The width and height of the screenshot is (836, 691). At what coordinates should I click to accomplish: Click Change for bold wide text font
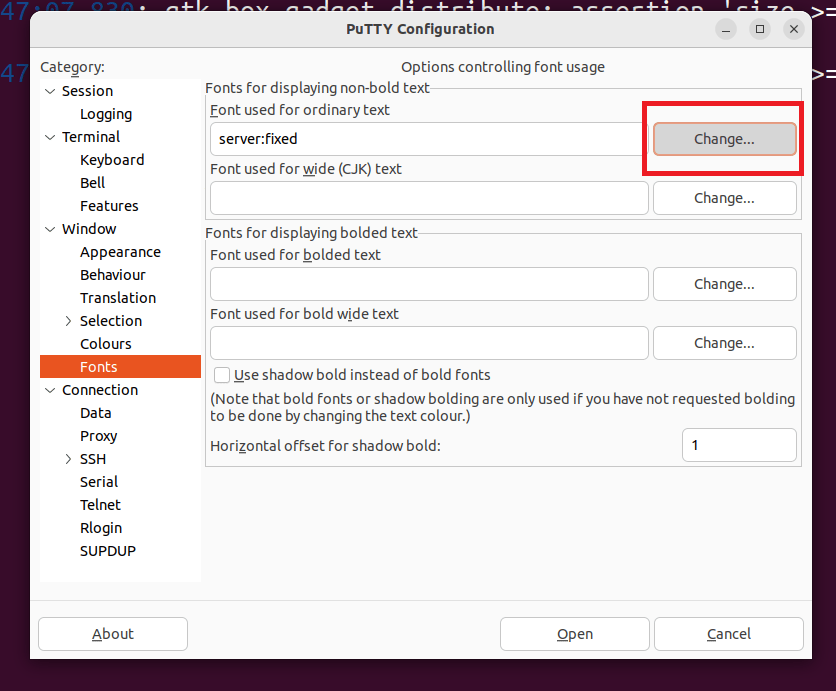pyautogui.click(x=725, y=343)
